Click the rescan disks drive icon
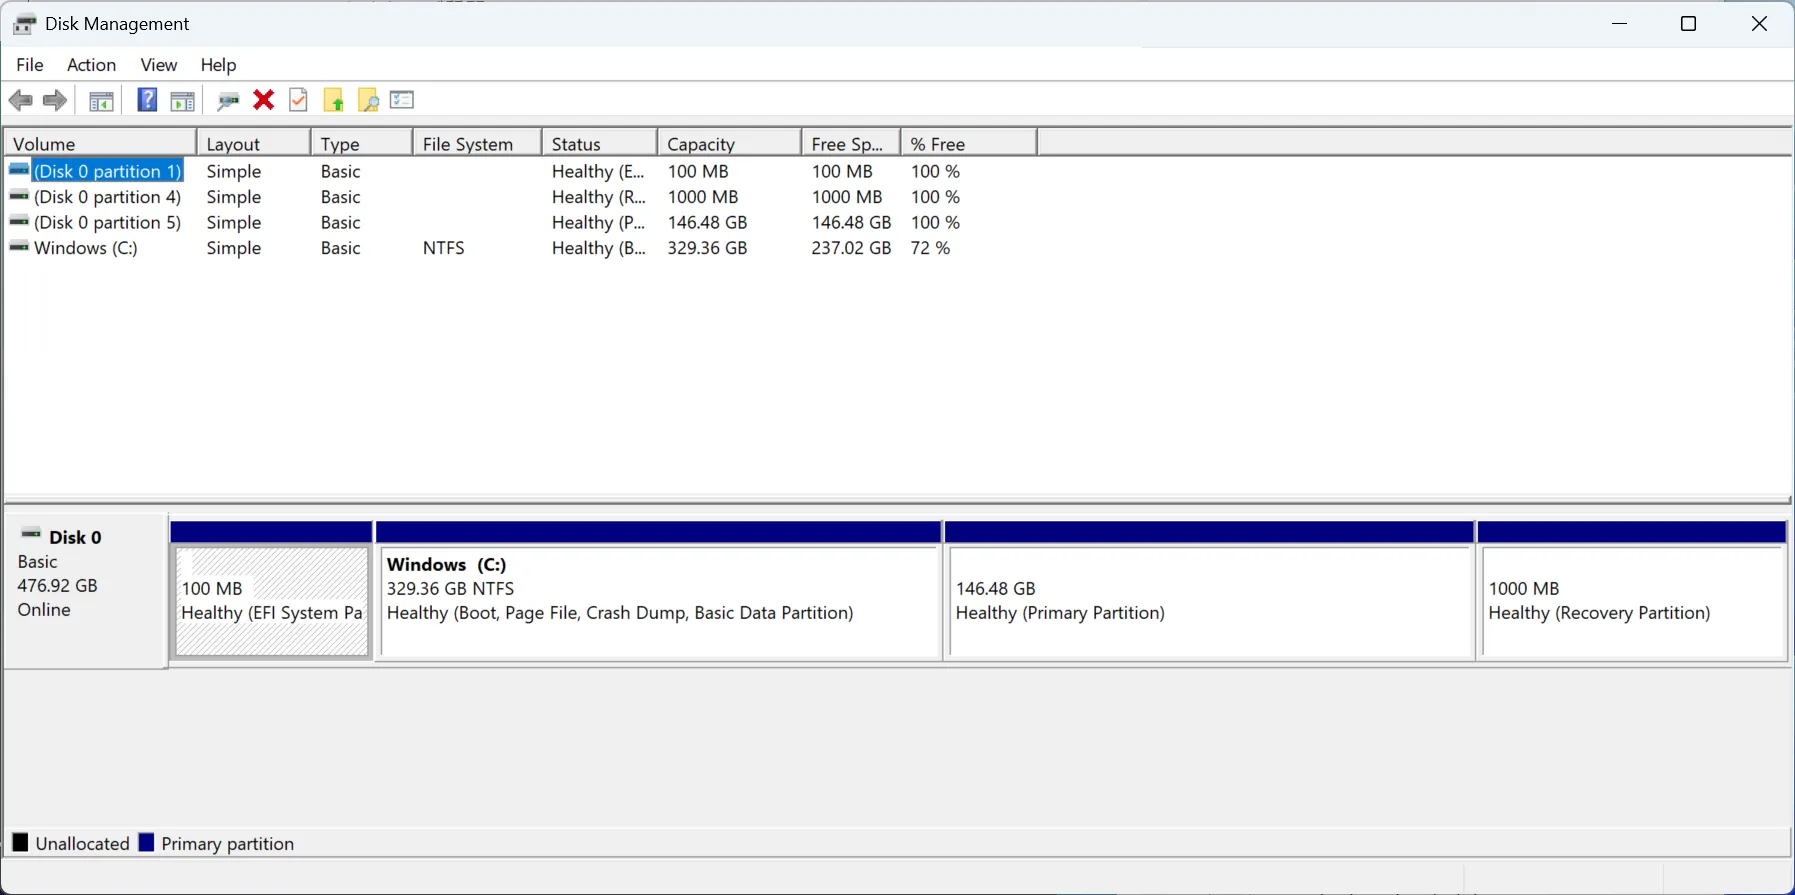1795x895 pixels. [228, 100]
